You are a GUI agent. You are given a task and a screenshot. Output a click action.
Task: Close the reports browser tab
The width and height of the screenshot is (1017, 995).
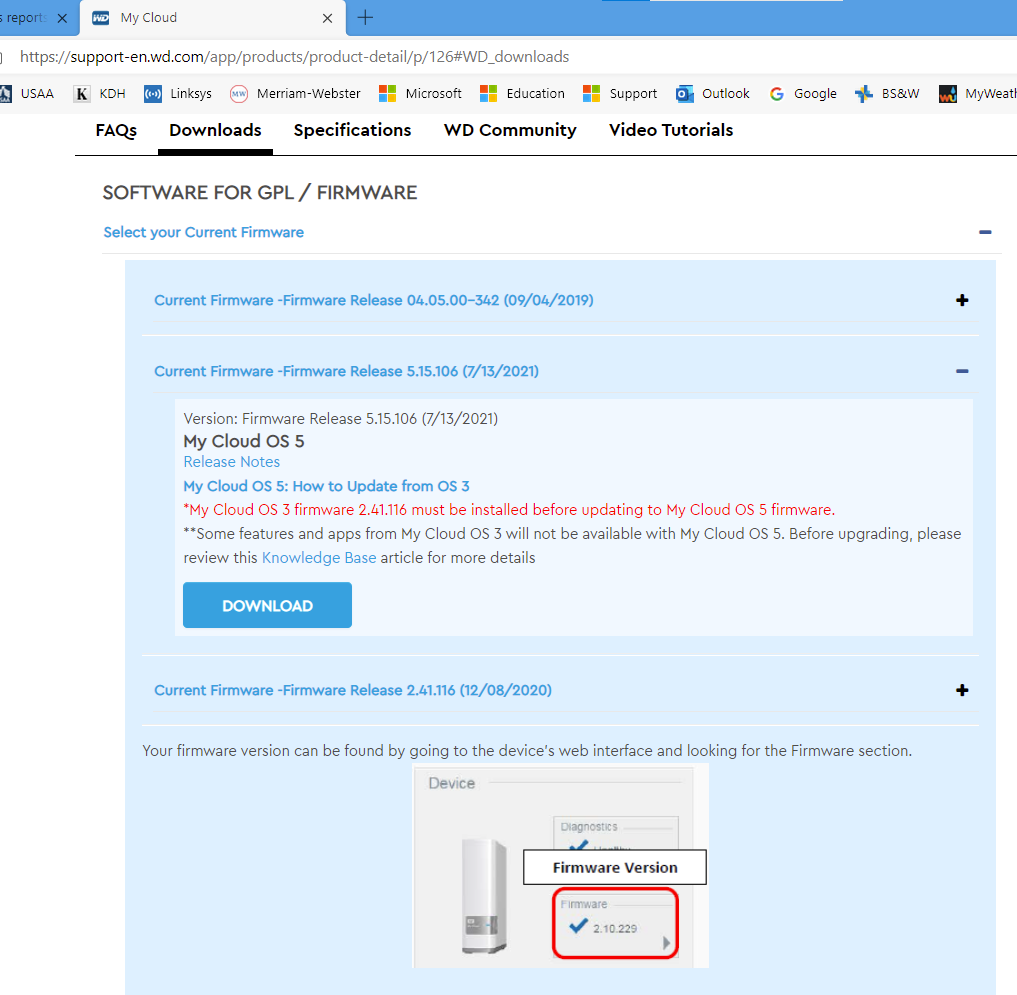point(62,18)
